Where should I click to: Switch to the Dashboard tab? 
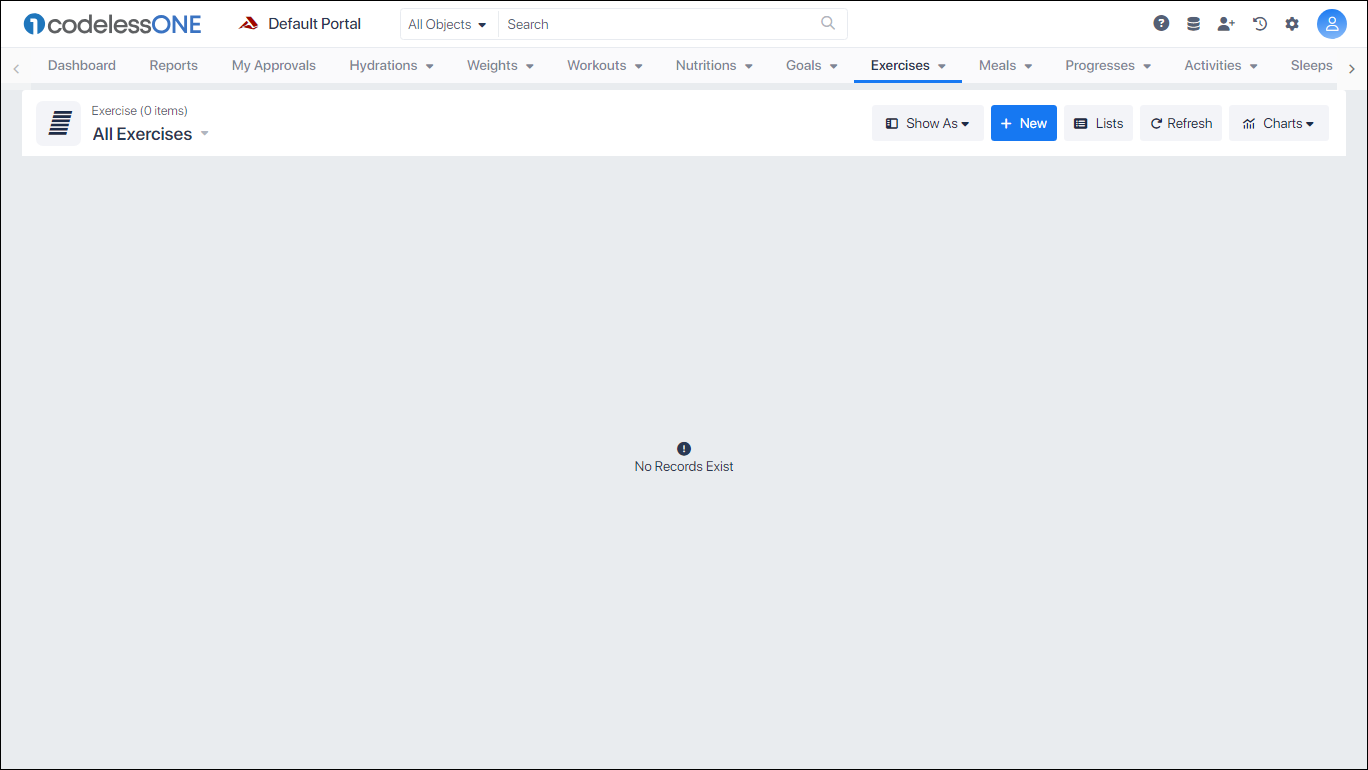click(x=81, y=65)
